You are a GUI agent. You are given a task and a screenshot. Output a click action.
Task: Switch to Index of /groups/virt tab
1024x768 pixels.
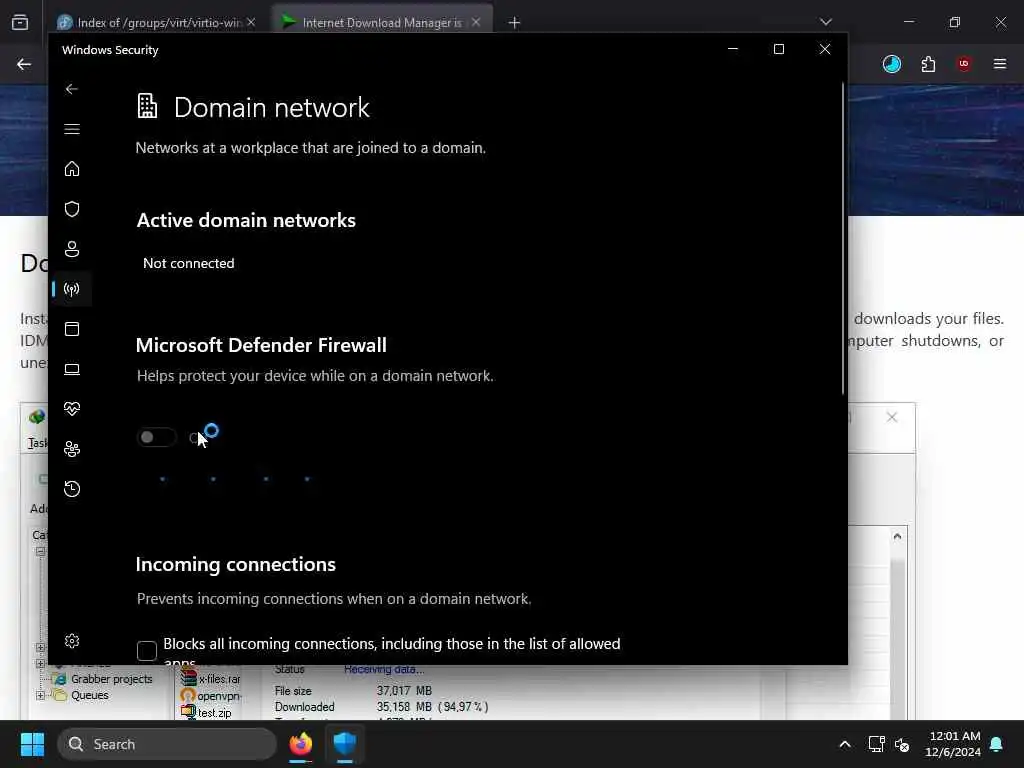[x=150, y=22]
